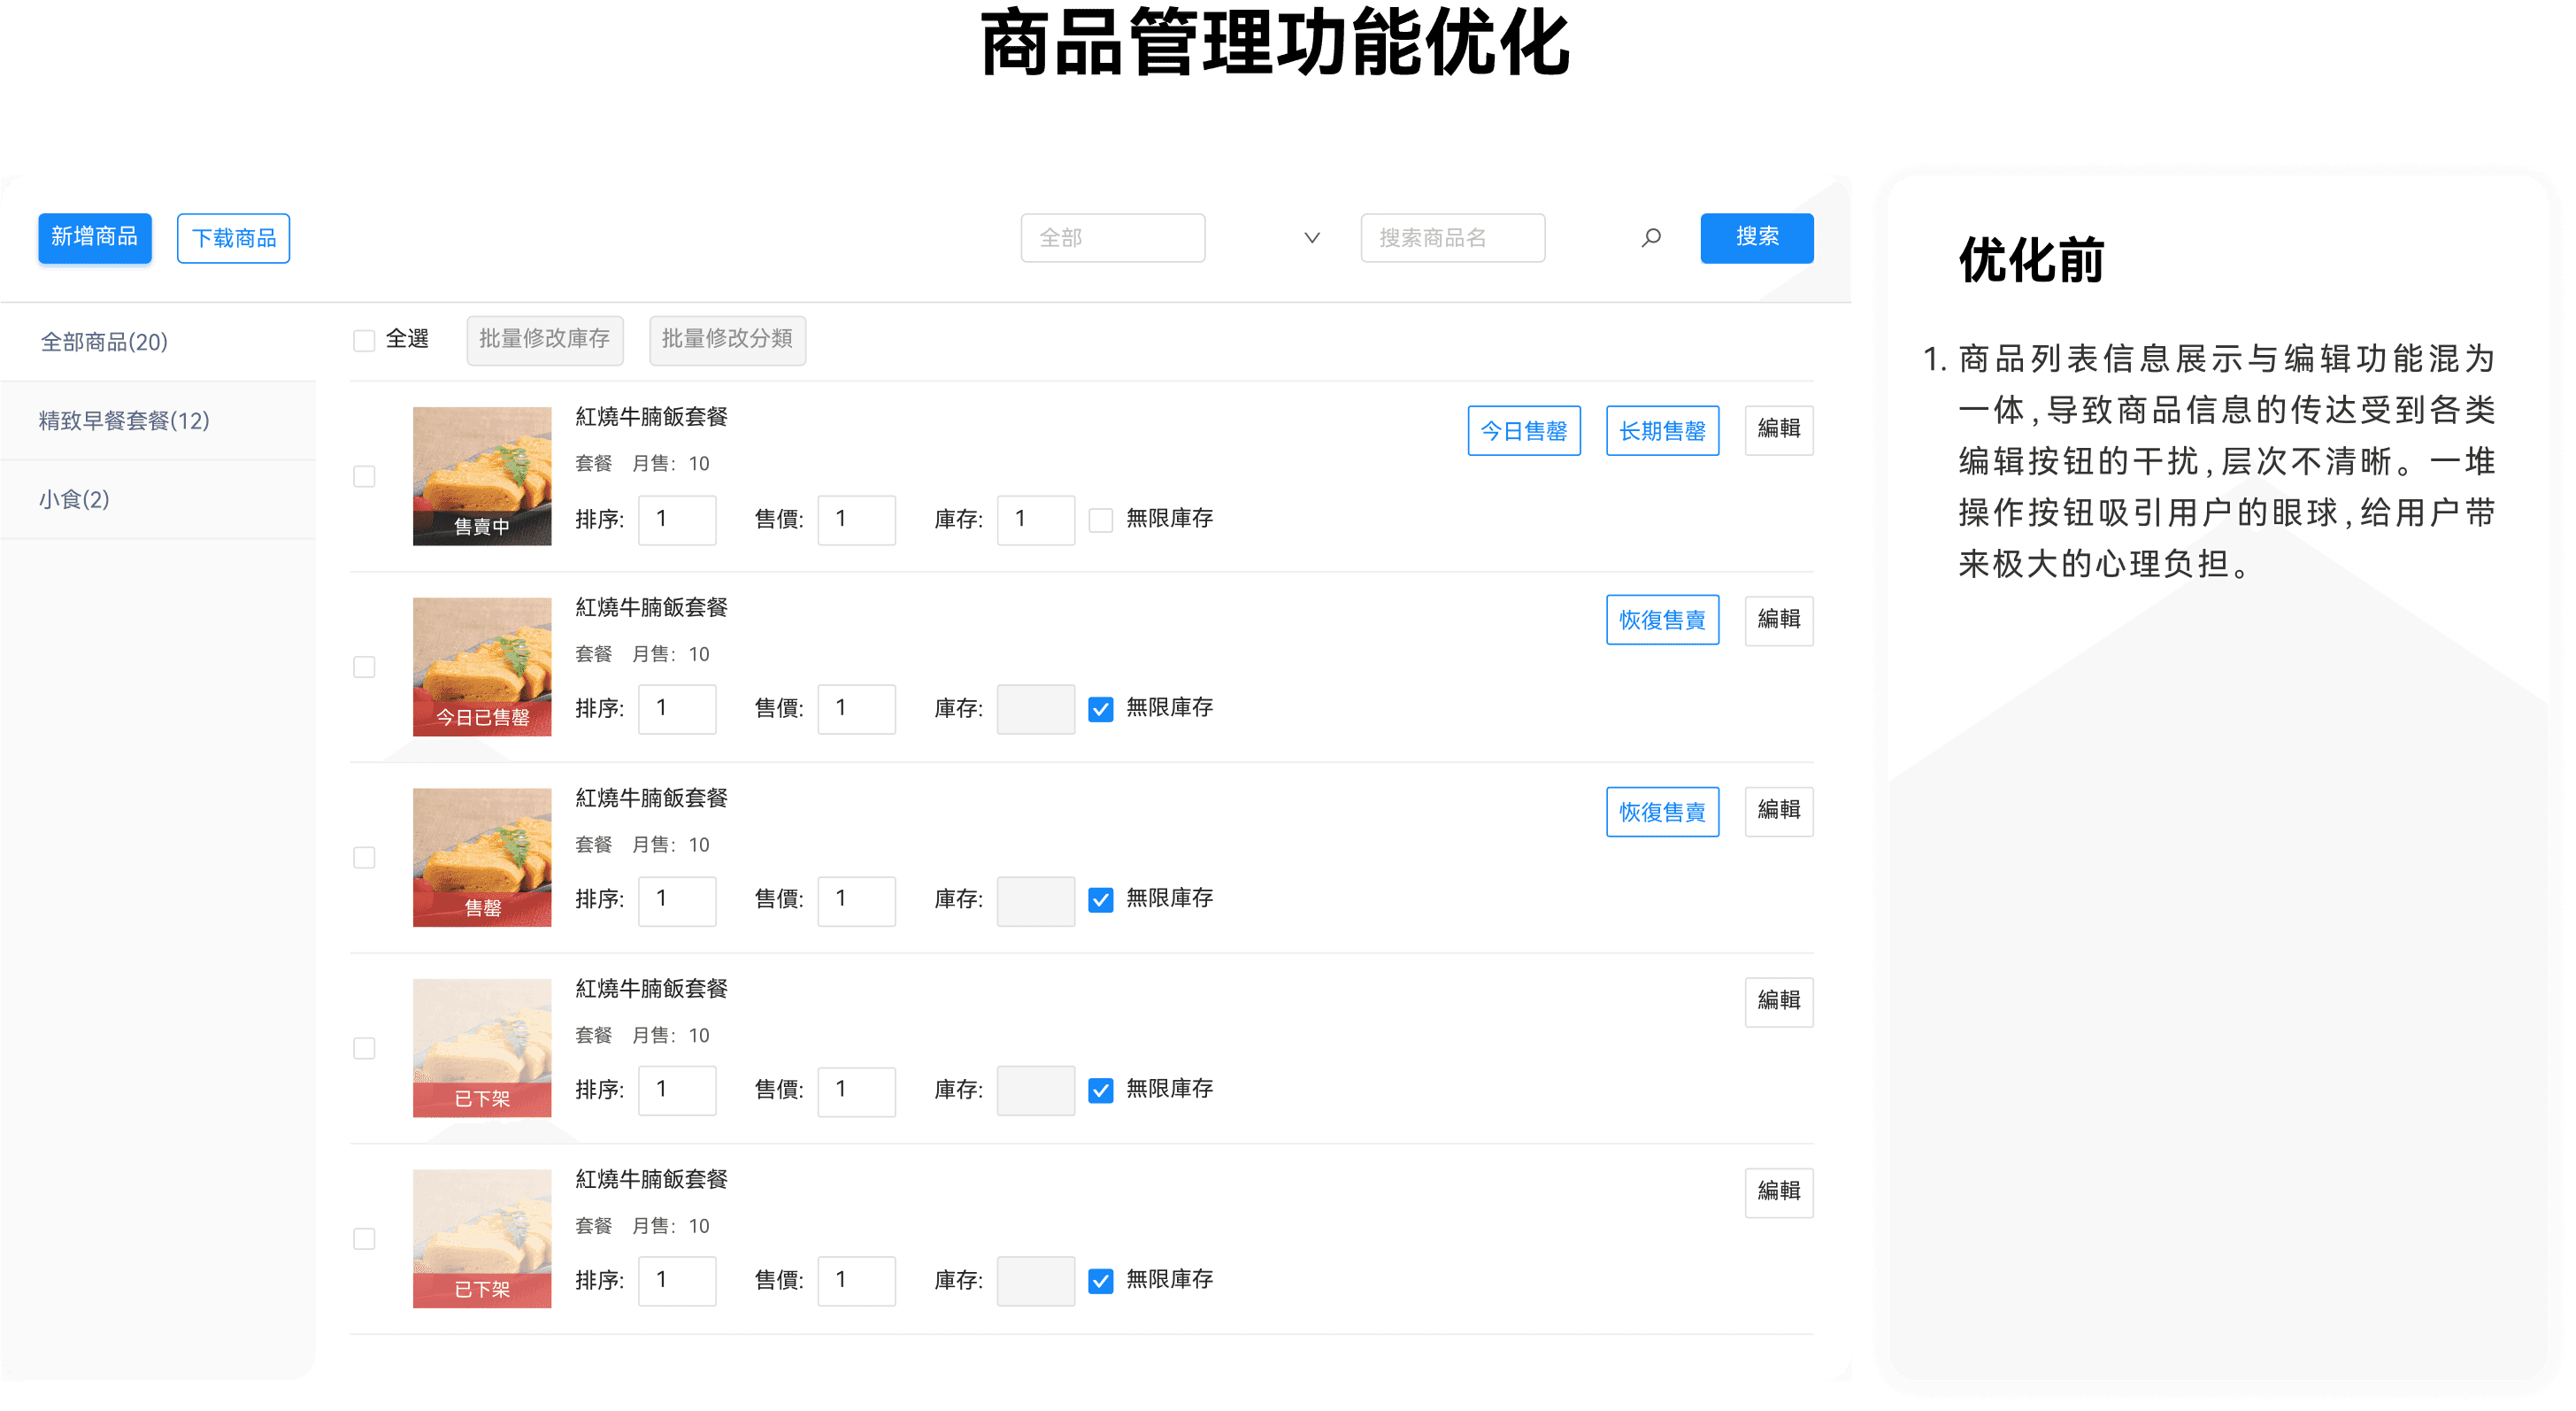Click the 下载商品 button
The width and height of the screenshot is (2576, 1411).
233,238
